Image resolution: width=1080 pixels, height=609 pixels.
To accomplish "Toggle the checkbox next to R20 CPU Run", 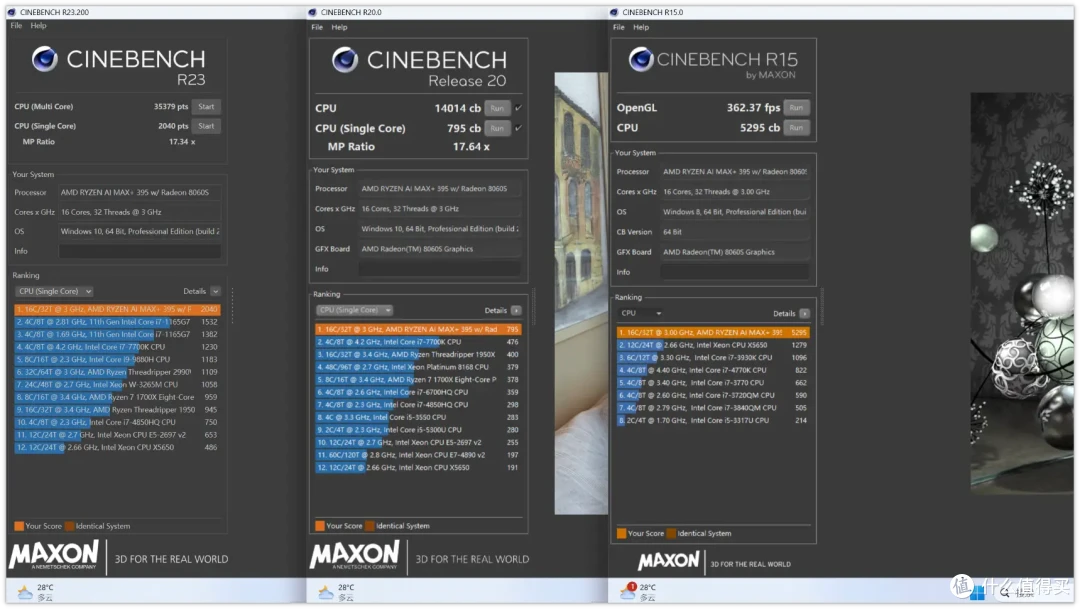I will tap(519, 108).
